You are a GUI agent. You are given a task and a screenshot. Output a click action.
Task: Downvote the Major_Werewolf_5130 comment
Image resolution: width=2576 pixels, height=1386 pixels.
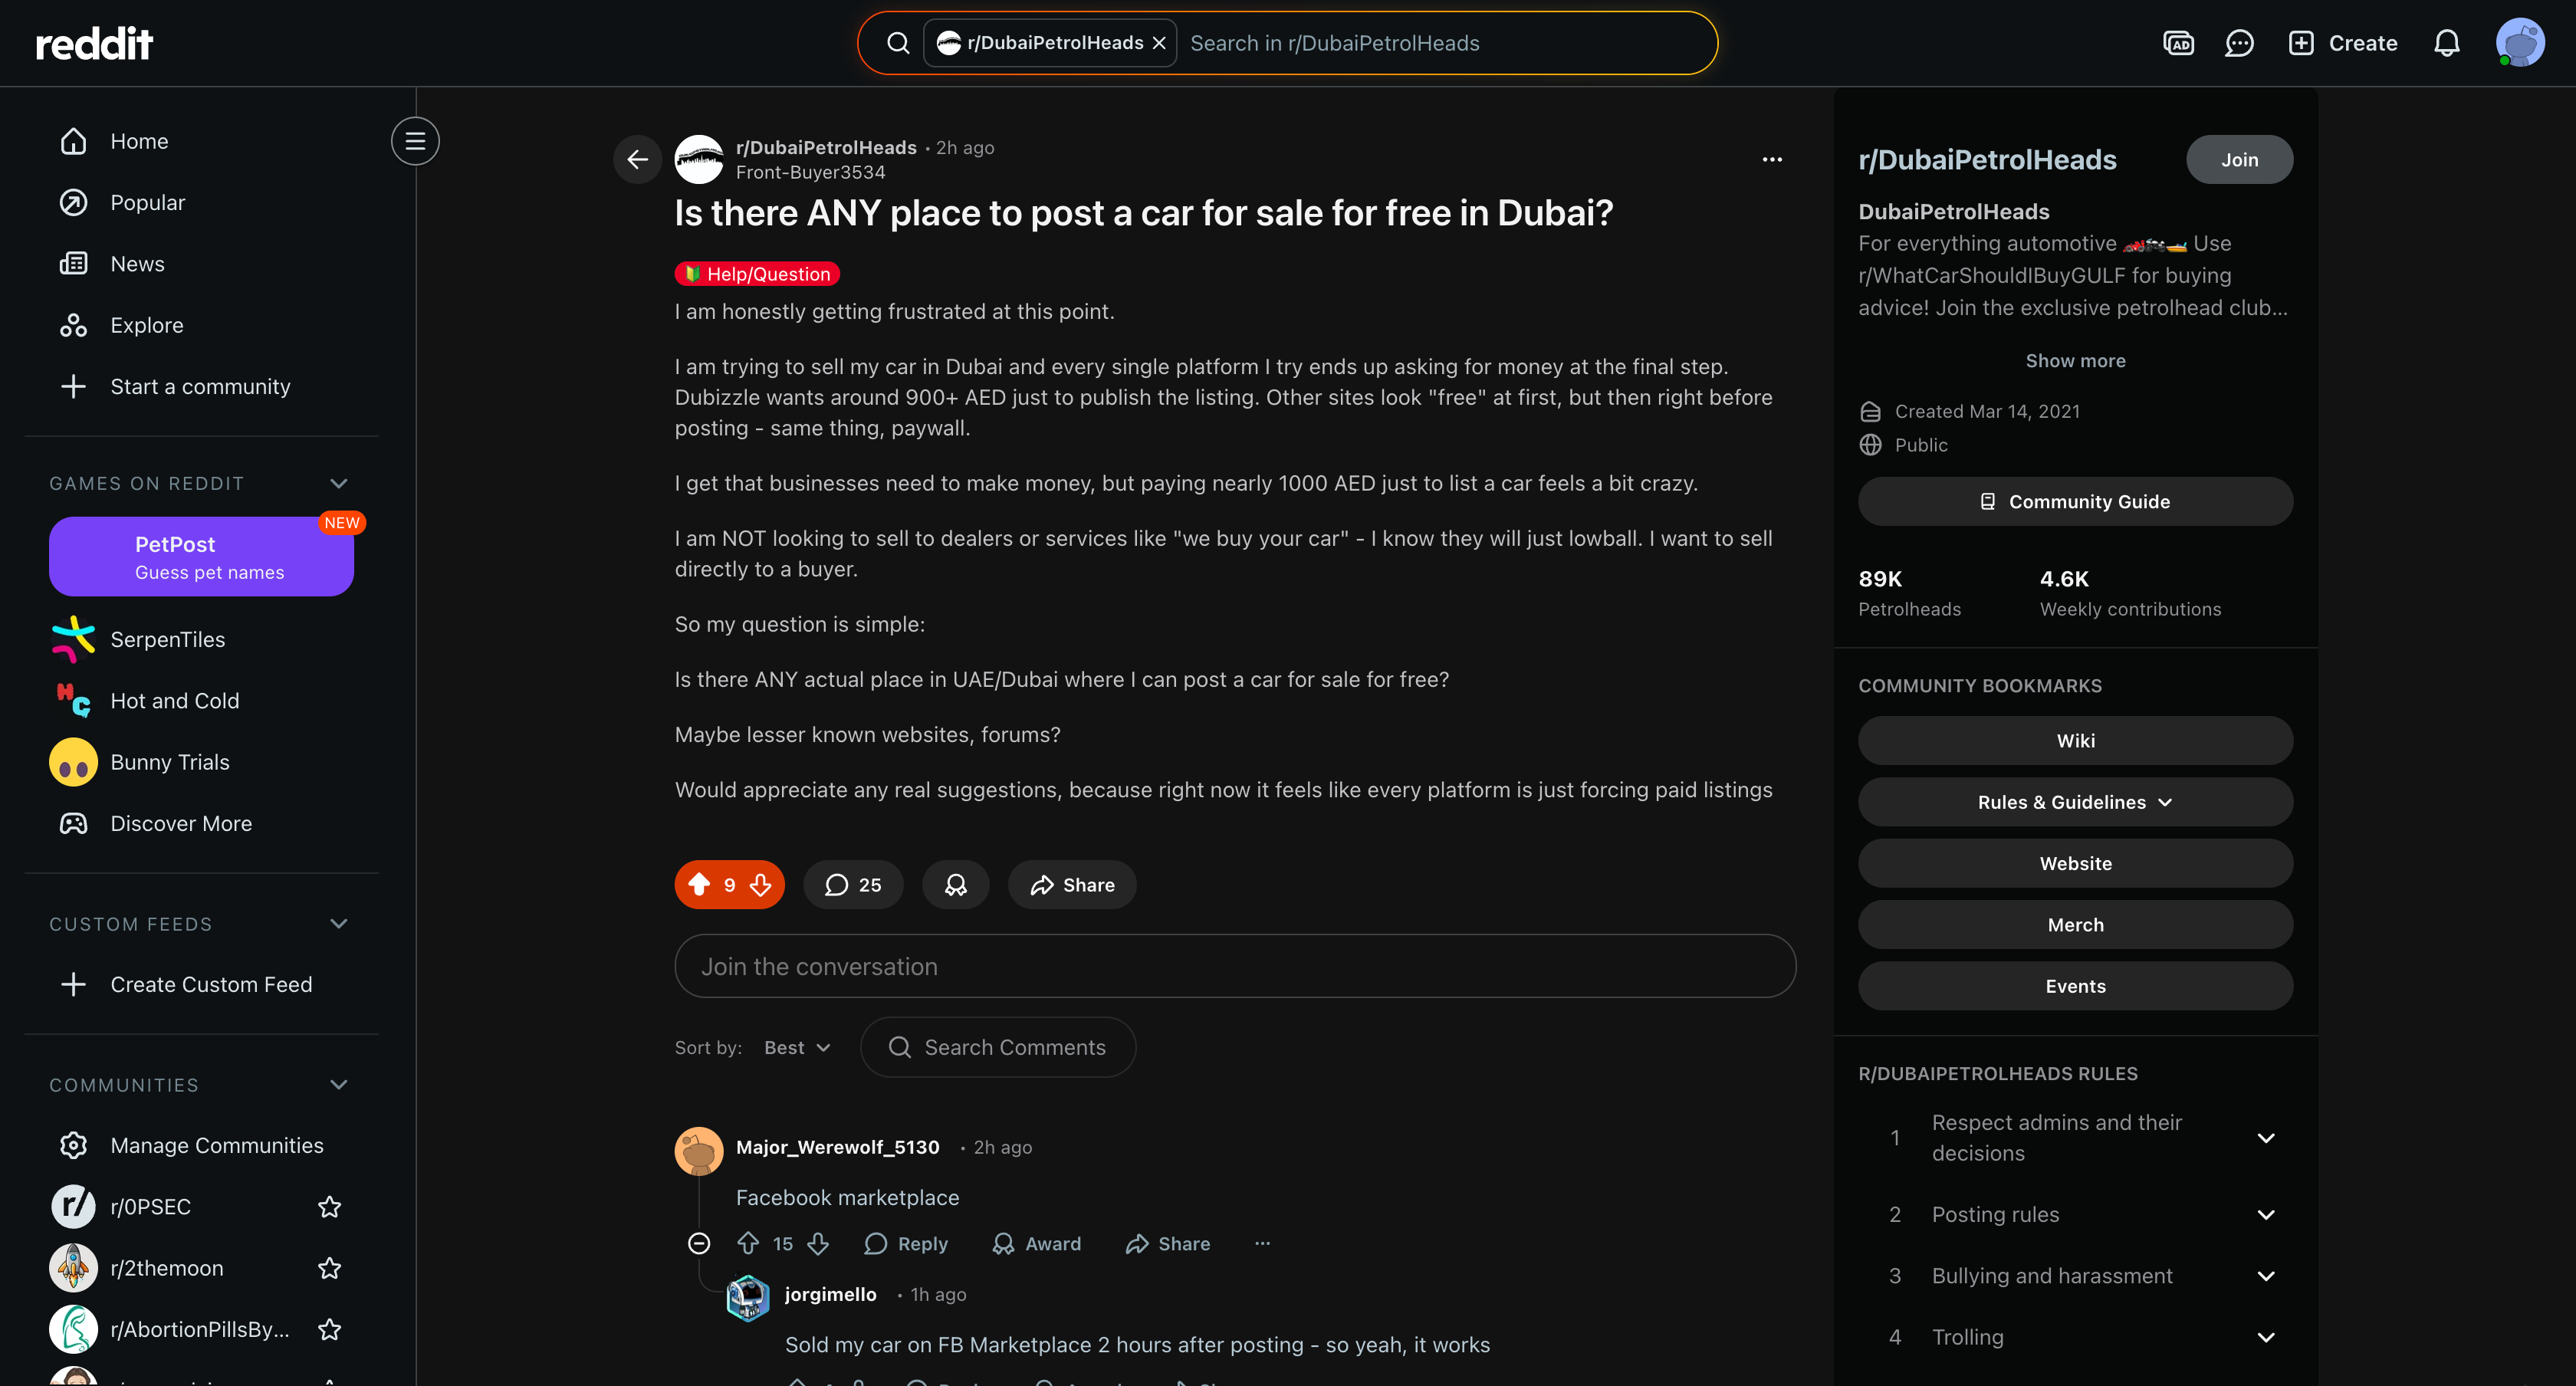click(818, 1243)
